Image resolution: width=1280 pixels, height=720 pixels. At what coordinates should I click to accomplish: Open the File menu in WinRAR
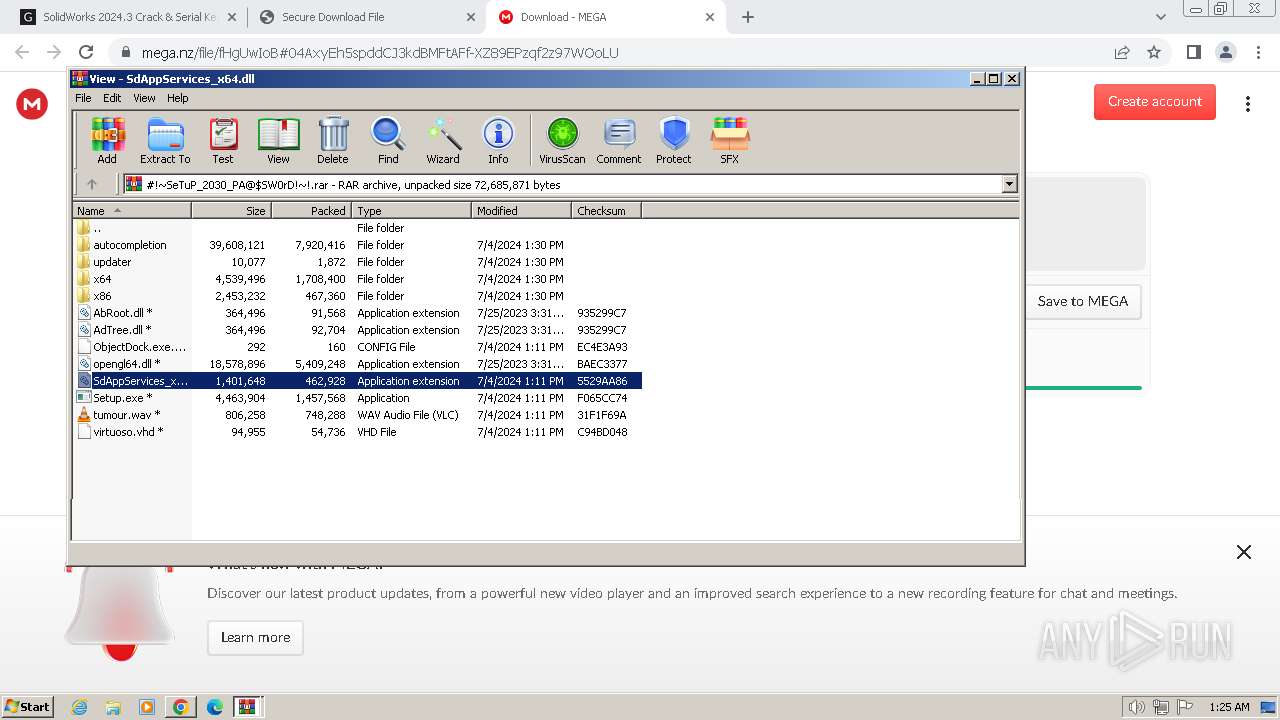[x=83, y=98]
